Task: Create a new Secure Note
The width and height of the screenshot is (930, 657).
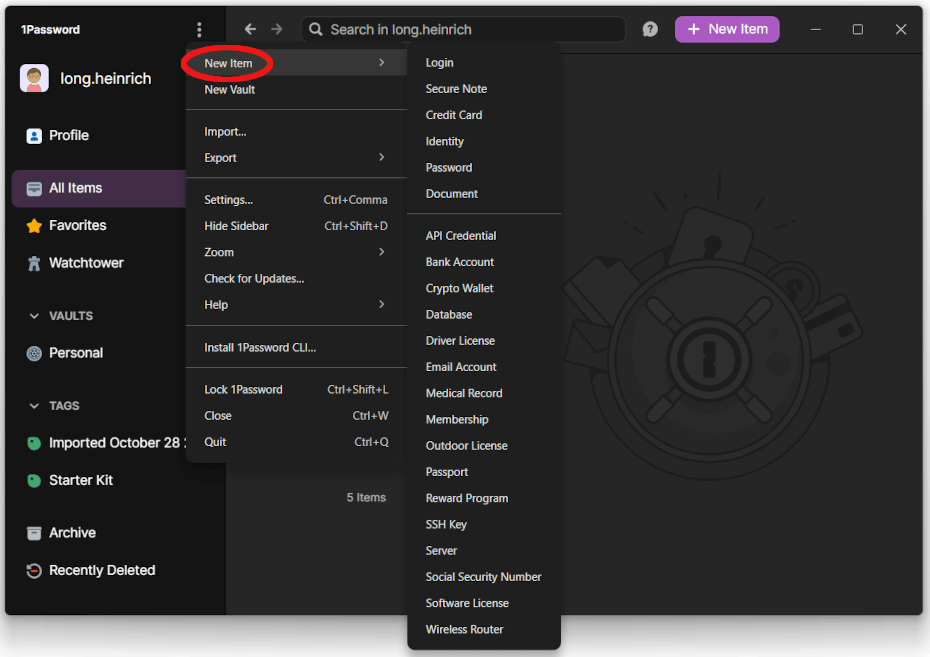Action: [484, 89]
